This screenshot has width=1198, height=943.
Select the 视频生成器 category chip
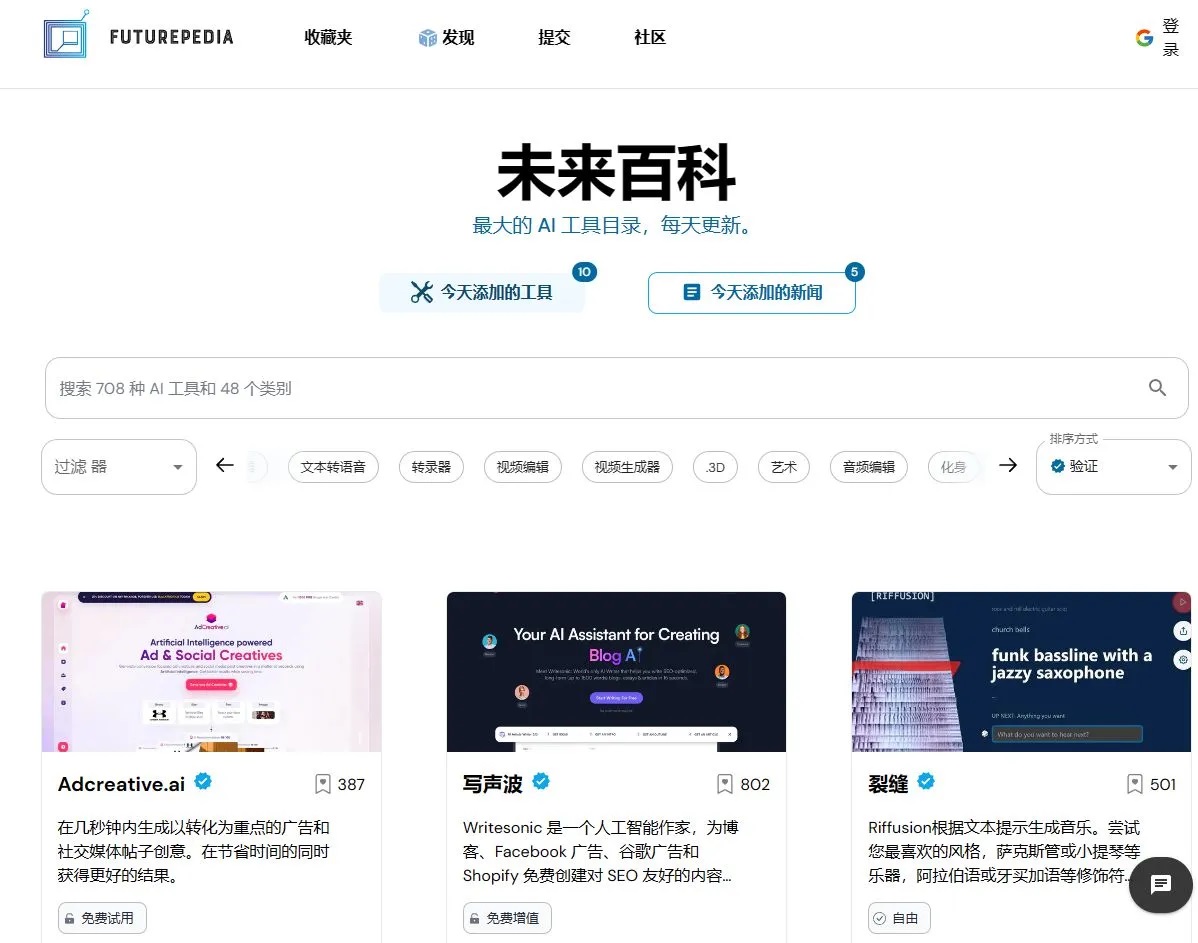[x=627, y=467]
